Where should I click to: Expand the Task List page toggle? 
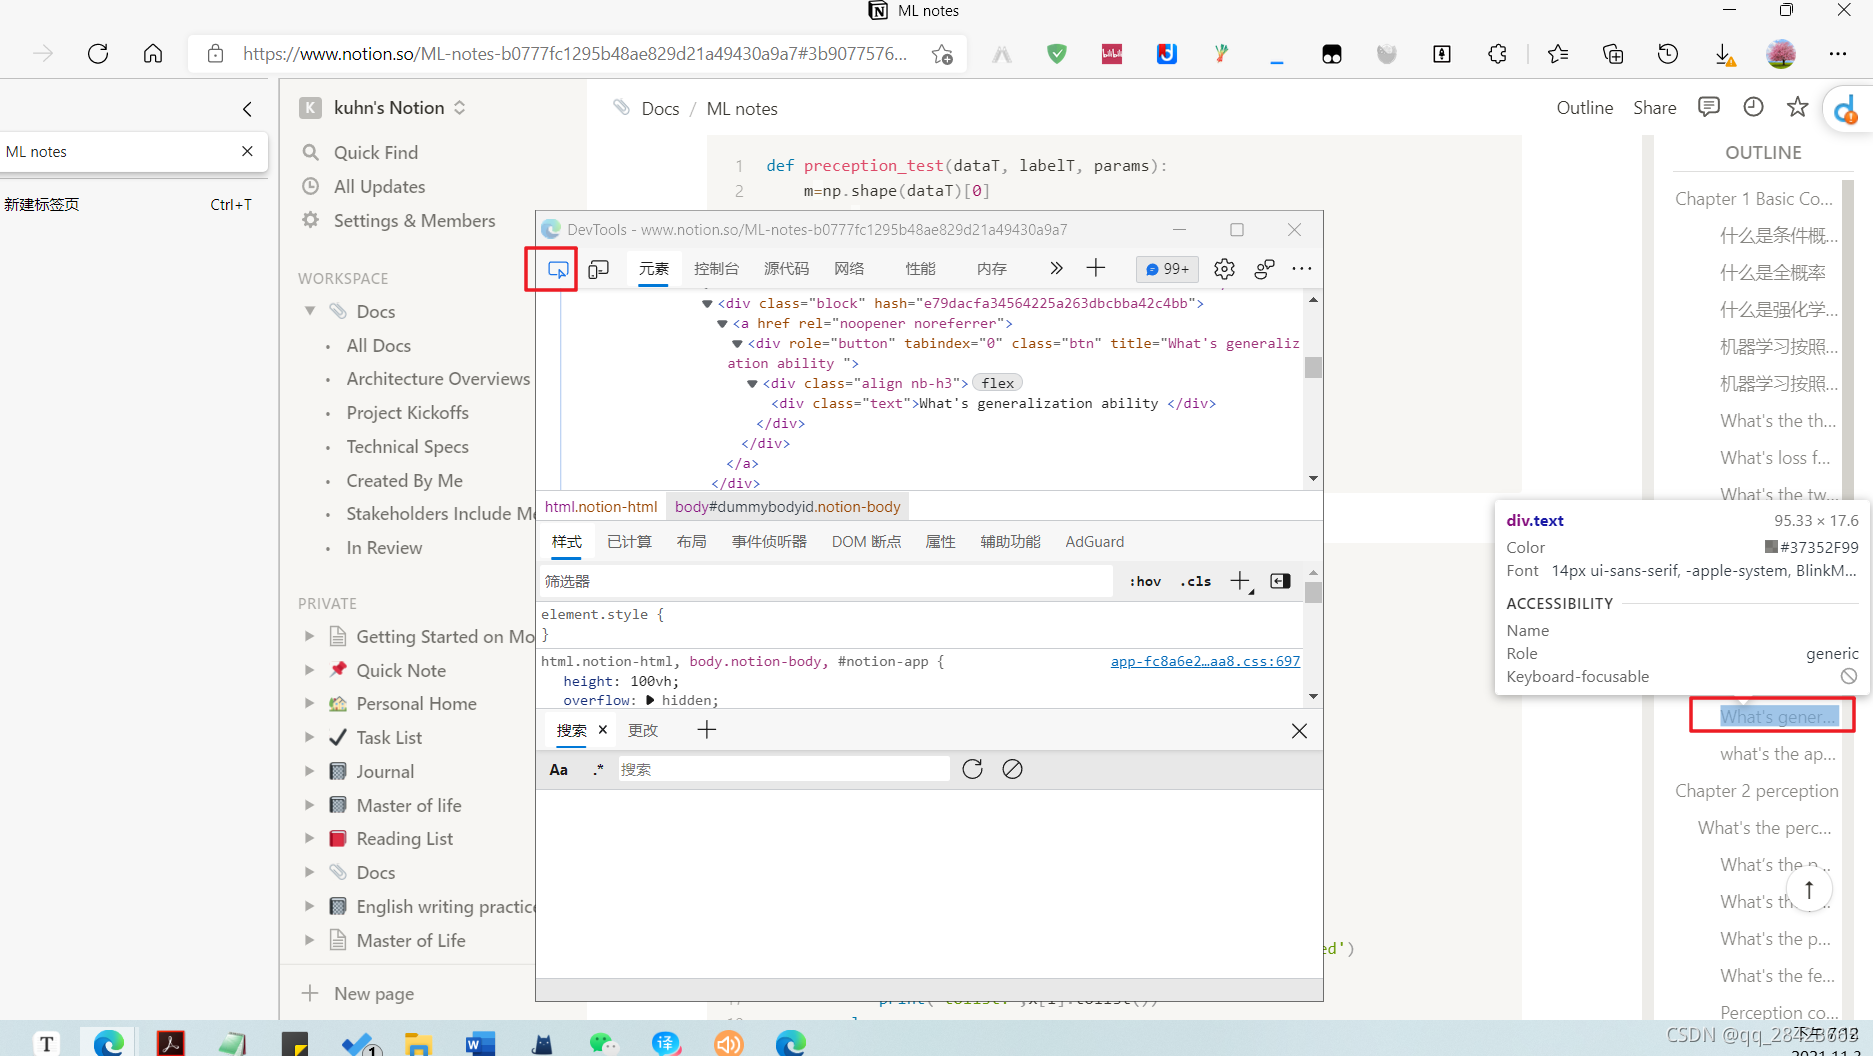pos(309,737)
